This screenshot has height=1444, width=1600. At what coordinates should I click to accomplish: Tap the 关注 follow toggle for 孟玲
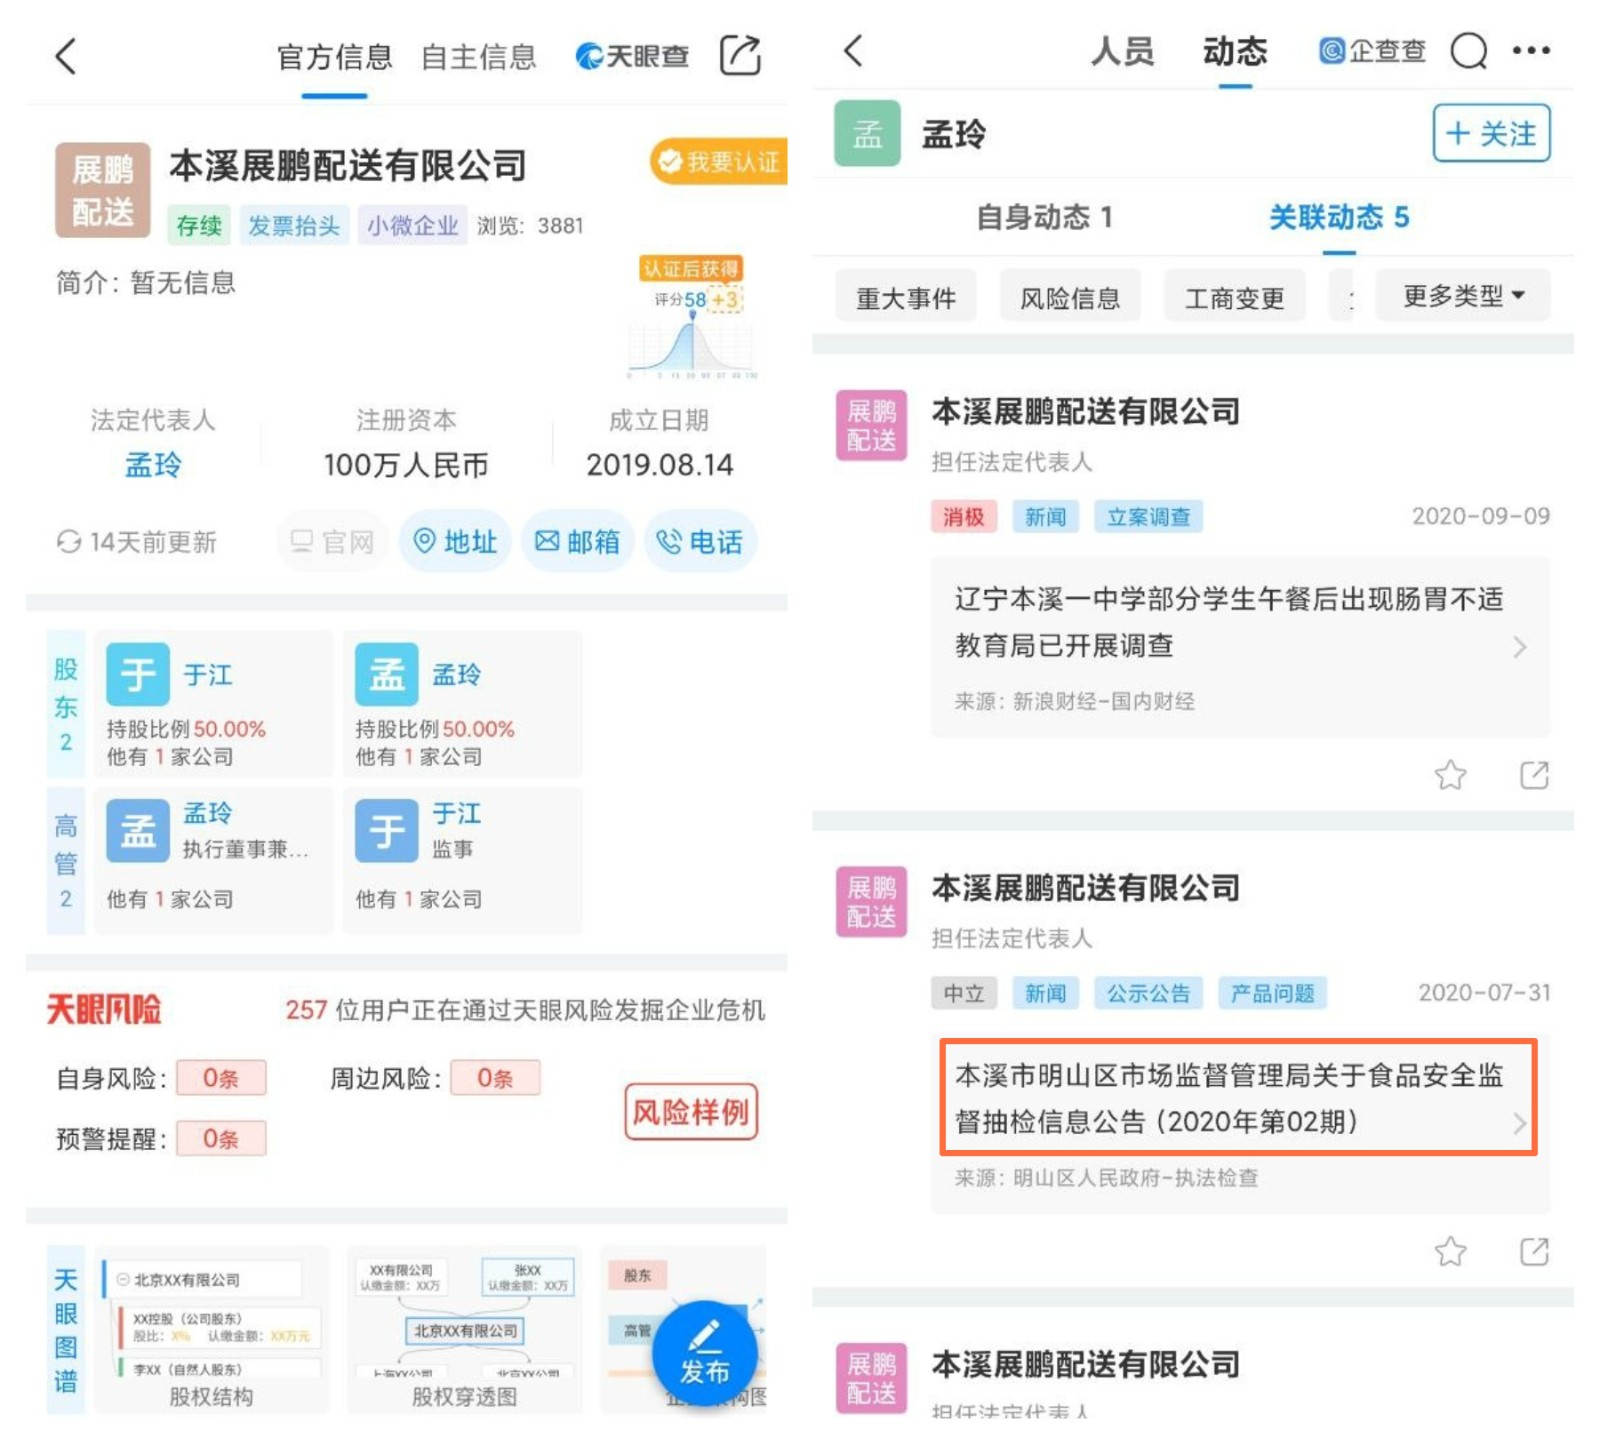click(x=1490, y=134)
